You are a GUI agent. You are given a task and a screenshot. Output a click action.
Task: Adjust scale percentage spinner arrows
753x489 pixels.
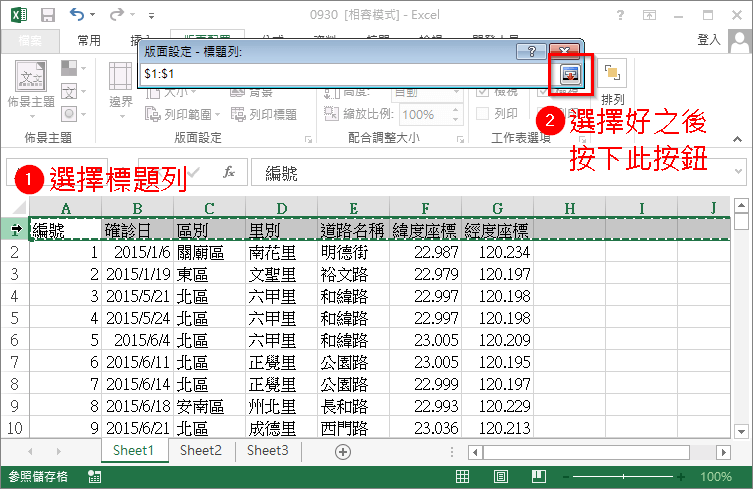[456, 114]
